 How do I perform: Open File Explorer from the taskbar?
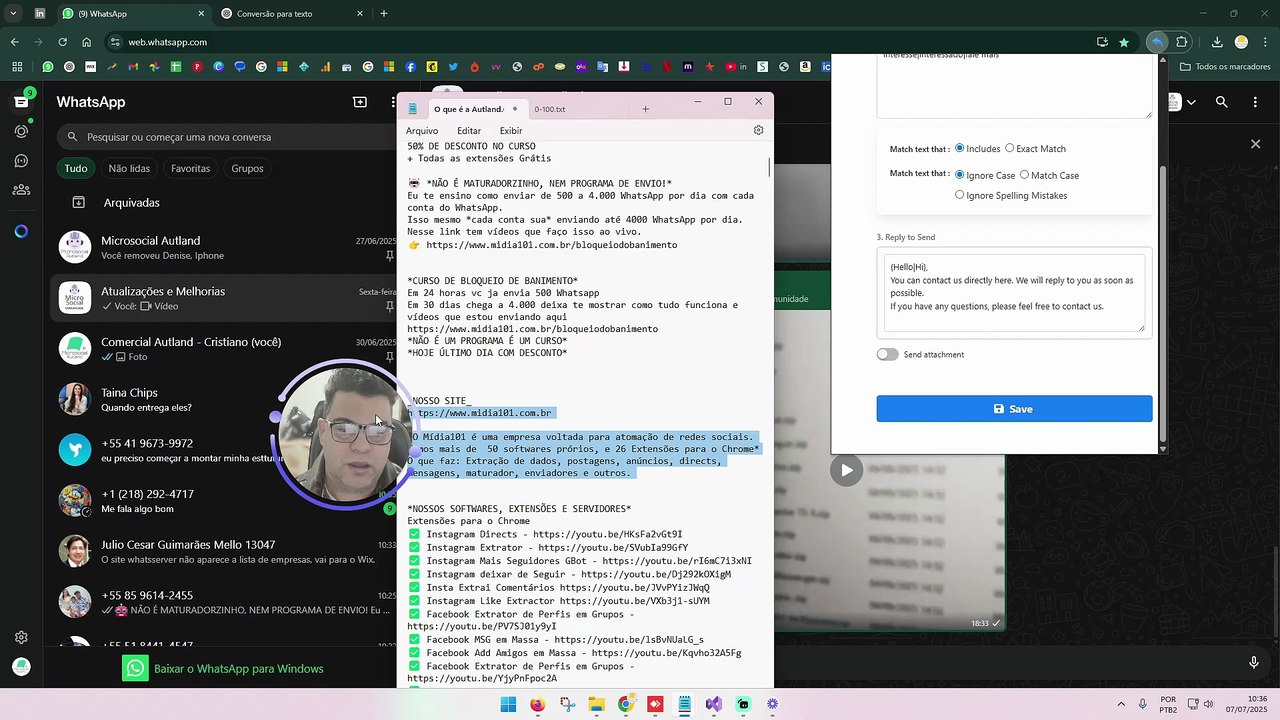tap(596, 704)
